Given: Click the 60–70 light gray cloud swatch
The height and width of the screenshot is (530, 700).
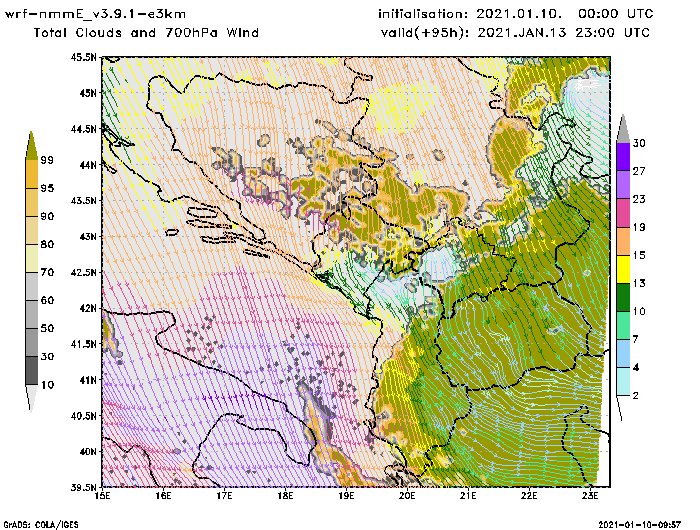Looking at the screenshot, I should pyautogui.click(x=31, y=287).
